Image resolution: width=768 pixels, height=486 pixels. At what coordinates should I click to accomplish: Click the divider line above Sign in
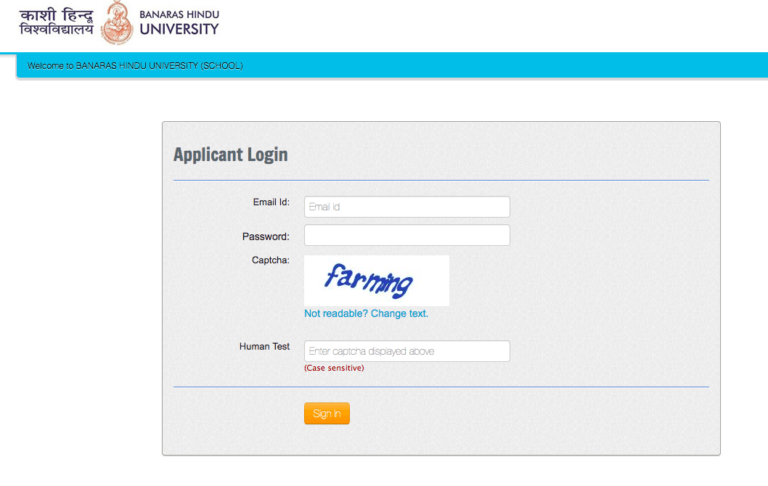[440, 386]
